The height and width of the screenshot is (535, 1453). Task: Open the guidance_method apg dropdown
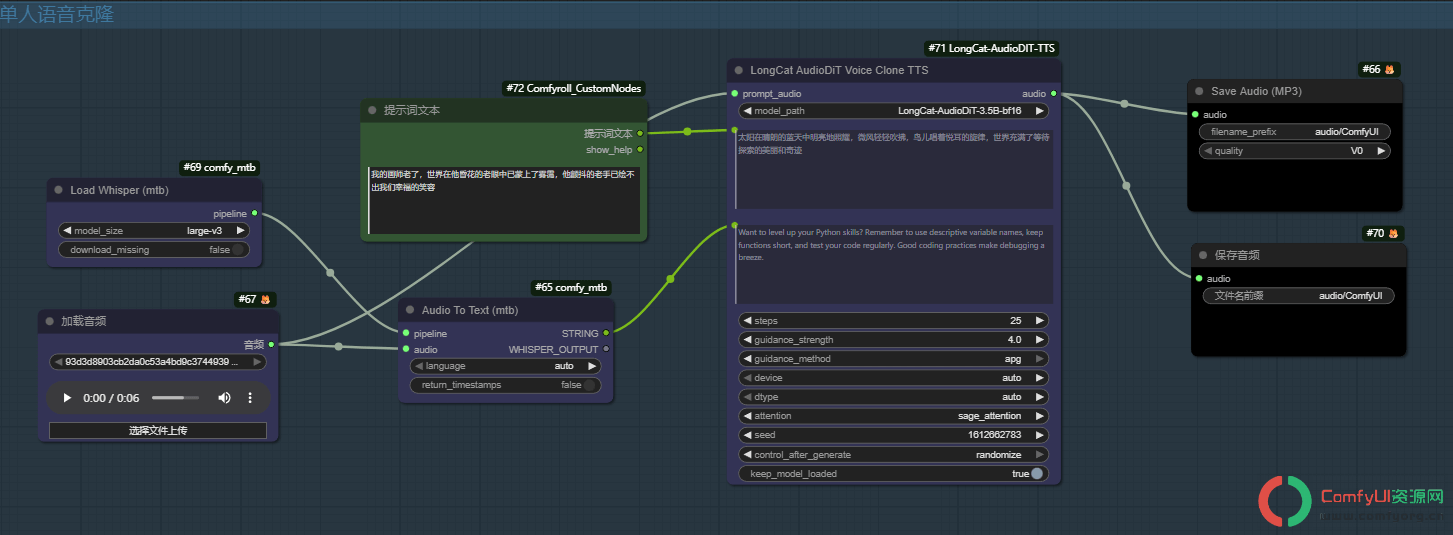click(x=893, y=359)
